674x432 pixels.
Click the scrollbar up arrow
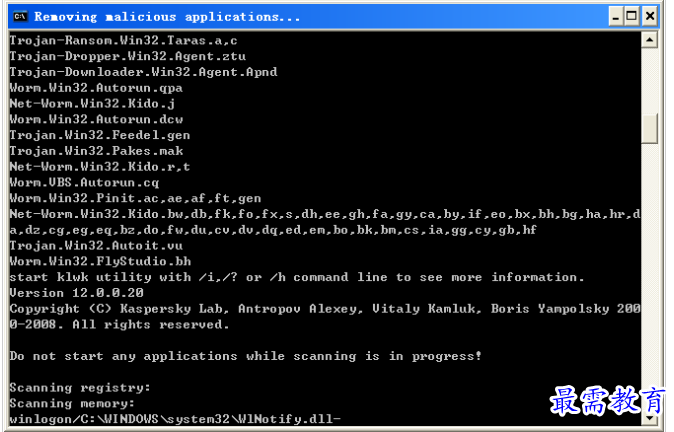(x=649, y=40)
